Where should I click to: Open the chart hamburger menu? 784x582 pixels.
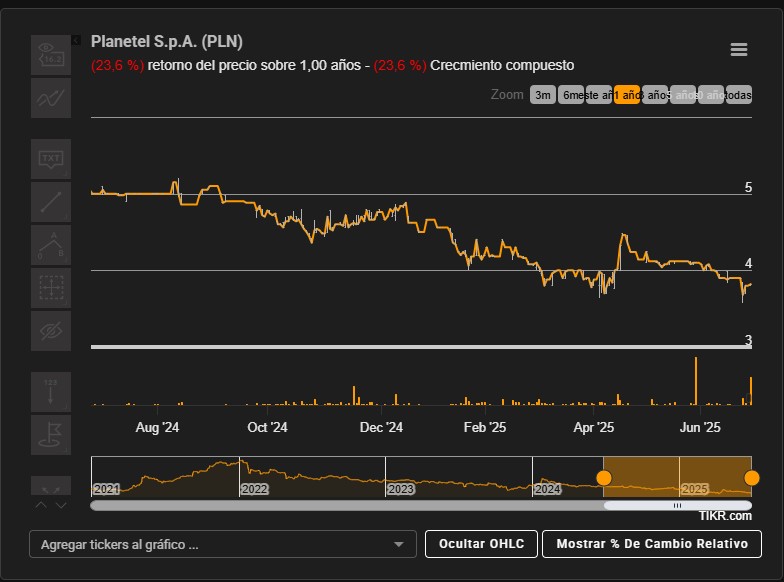[x=739, y=51]
